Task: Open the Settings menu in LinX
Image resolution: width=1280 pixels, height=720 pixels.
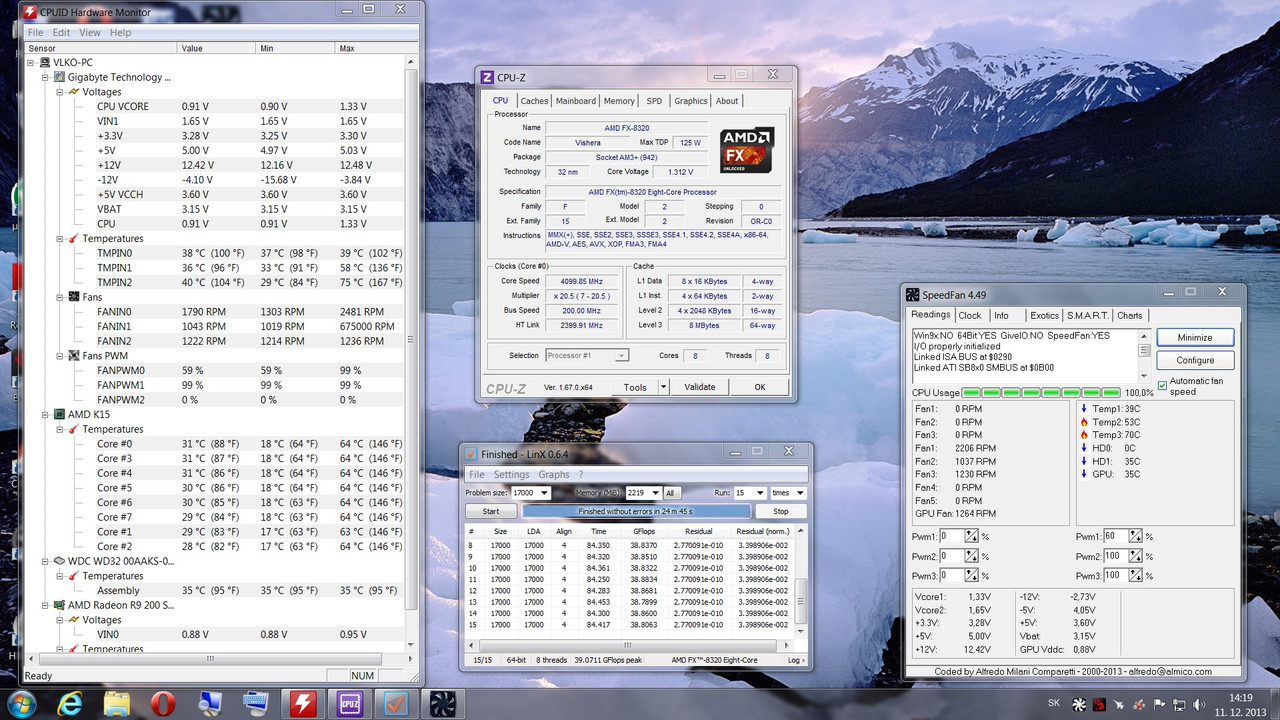Action: (x=511, y=474)
